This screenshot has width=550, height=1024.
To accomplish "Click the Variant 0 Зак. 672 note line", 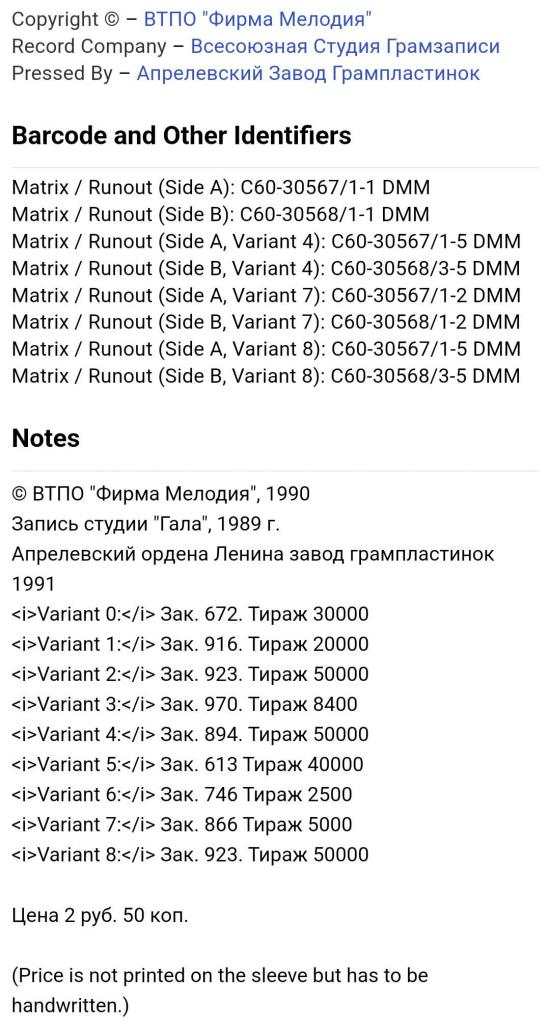I will tap(190, 614).
